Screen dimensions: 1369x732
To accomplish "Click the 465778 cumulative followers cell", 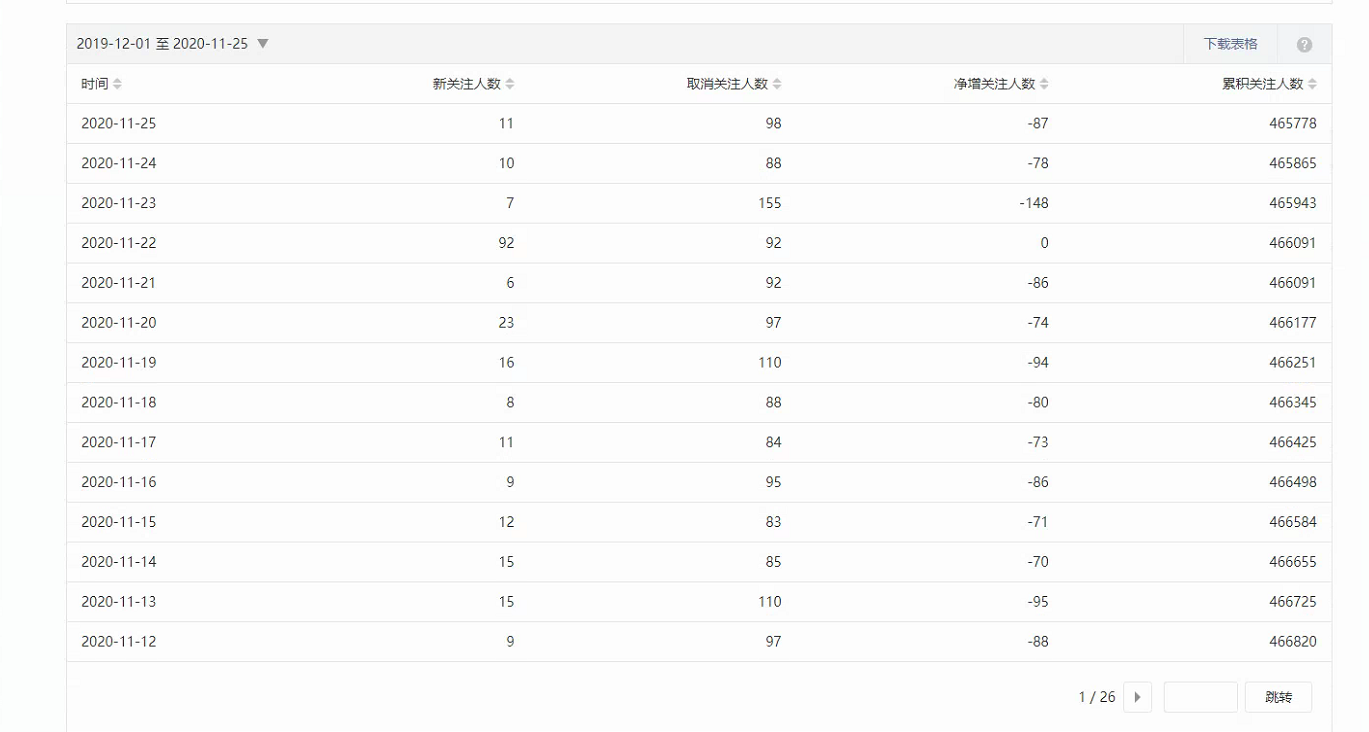I will [x=1292, y=124].
